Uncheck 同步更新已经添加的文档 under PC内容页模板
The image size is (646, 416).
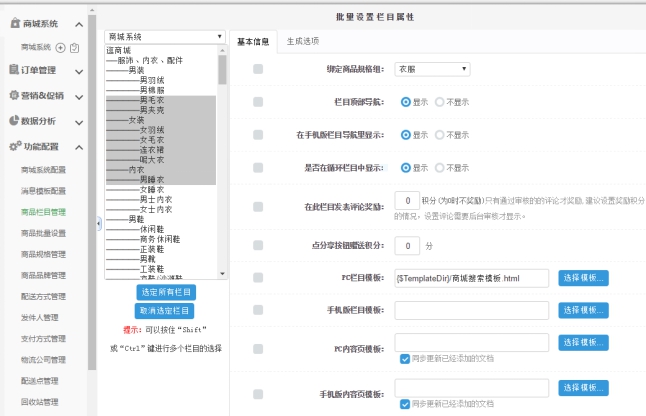[x=405, y=359]
